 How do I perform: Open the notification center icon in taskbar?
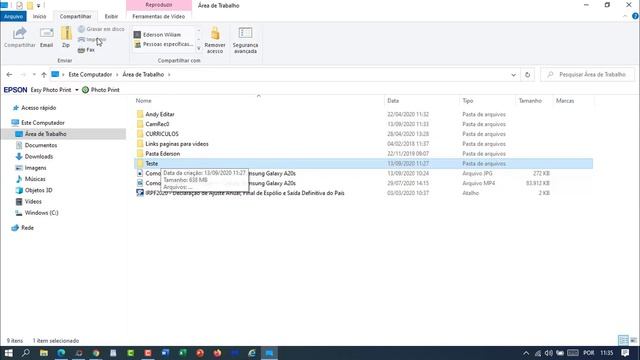[x=625, y=353]
